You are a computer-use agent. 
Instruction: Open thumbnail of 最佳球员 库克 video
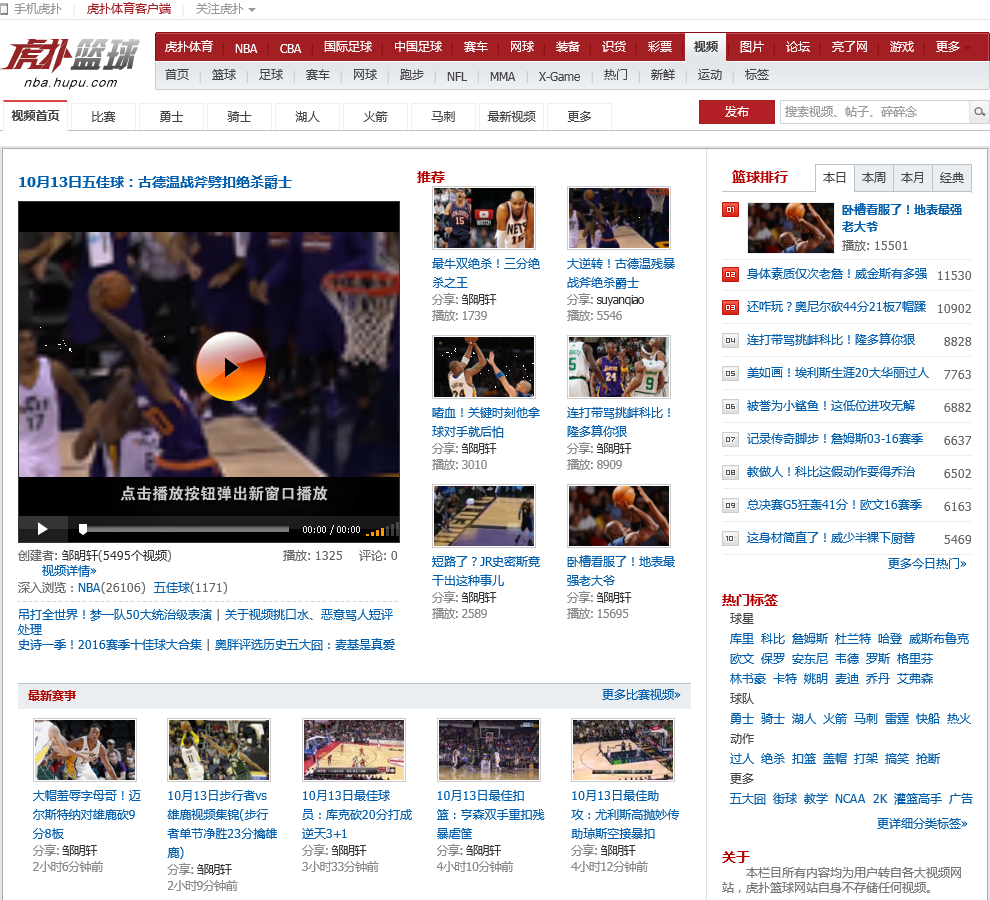tap(354, 750)
